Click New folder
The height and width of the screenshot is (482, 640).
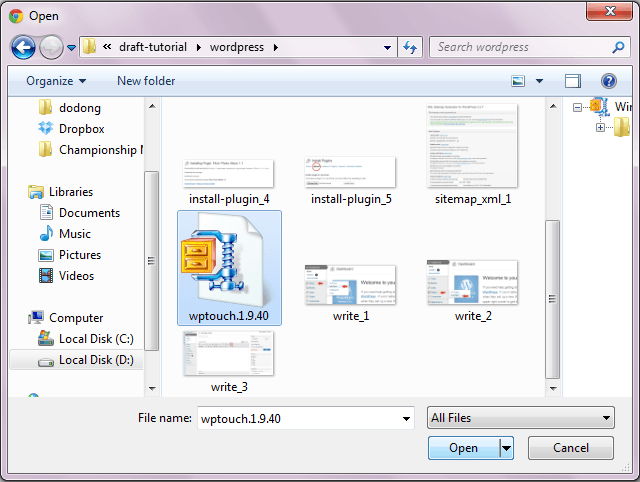[146, 81]
